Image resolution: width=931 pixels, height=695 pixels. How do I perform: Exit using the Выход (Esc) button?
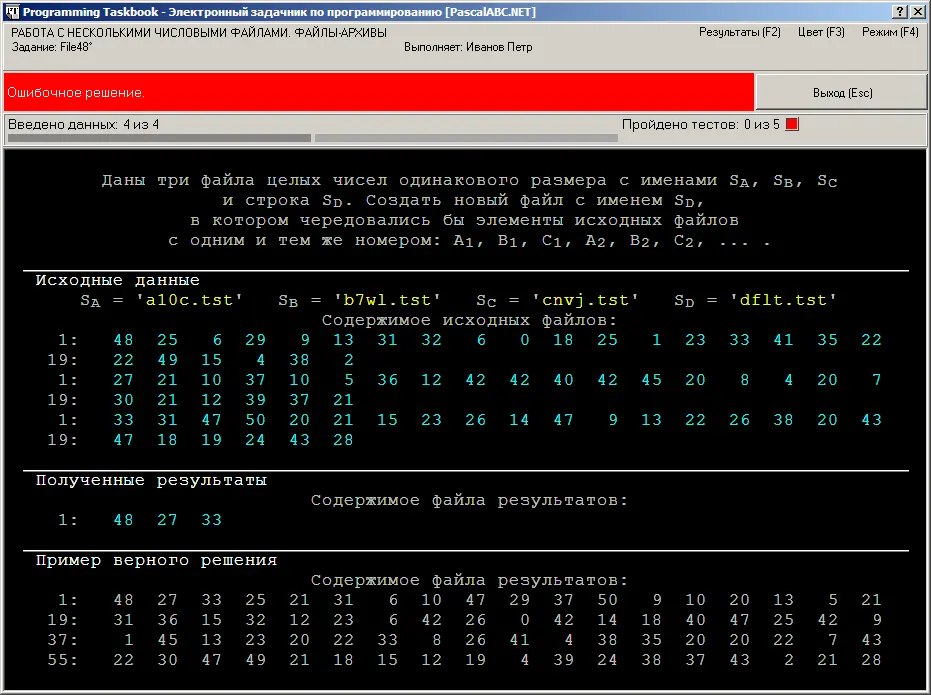842,92
